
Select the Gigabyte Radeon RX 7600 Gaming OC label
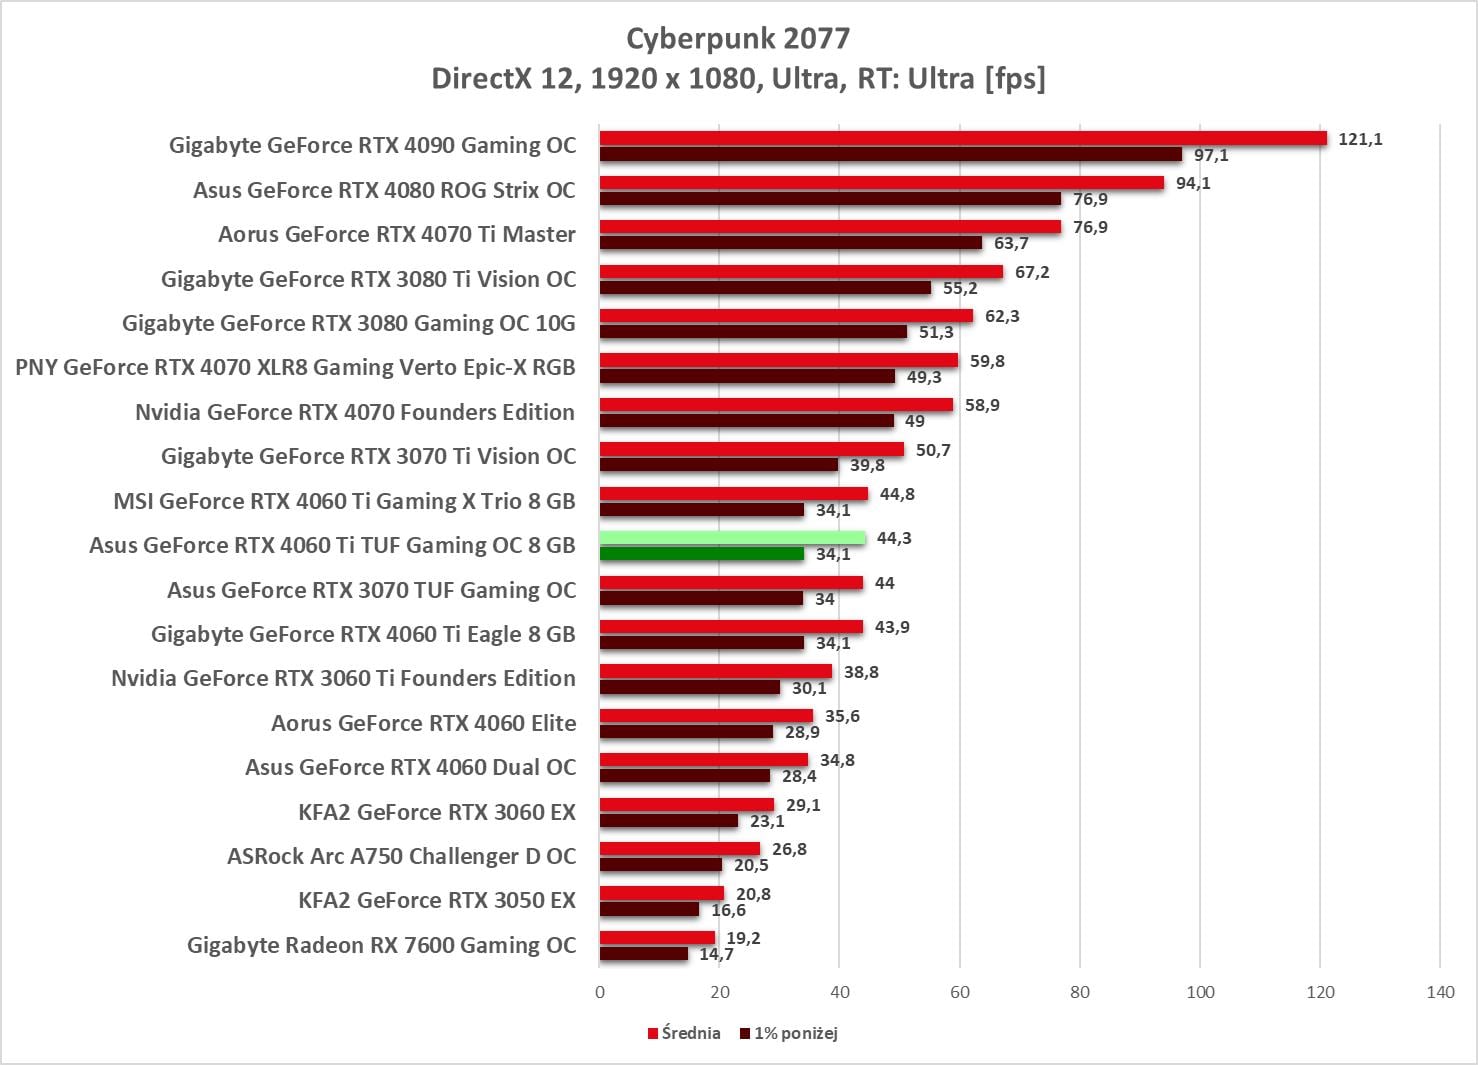(381, 945)
